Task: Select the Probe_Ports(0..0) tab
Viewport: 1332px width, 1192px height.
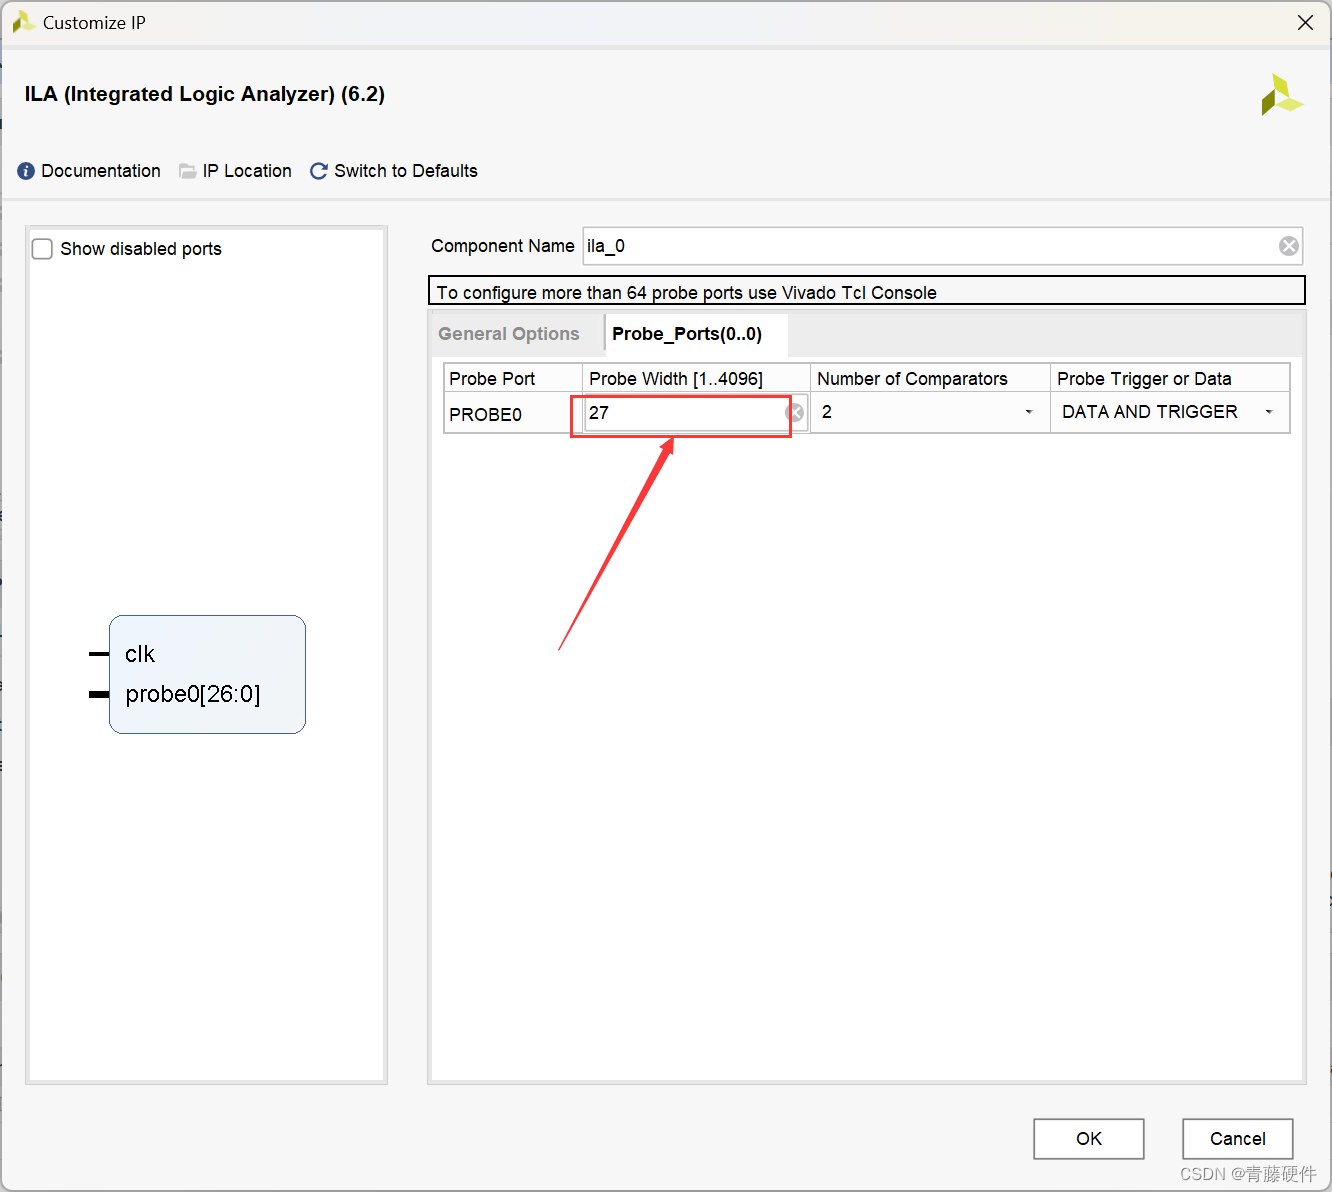Action: (x=687, y=334)
